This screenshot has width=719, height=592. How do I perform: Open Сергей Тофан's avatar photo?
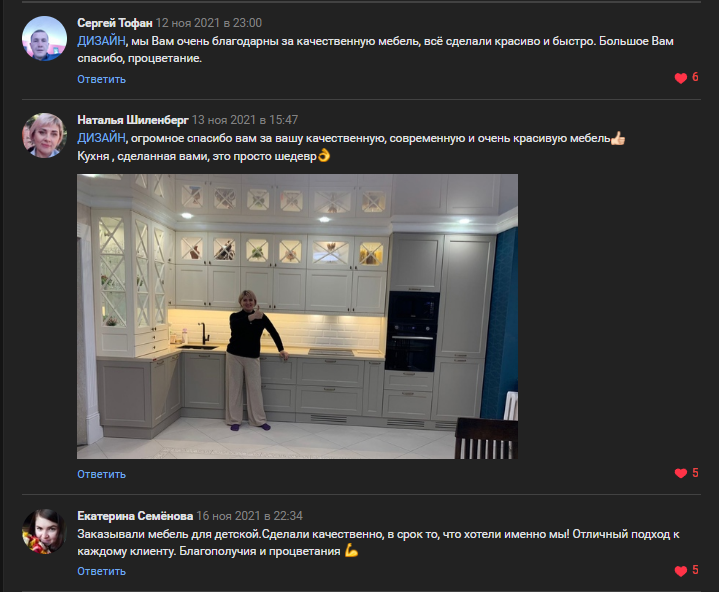click(x=44, y=39)
